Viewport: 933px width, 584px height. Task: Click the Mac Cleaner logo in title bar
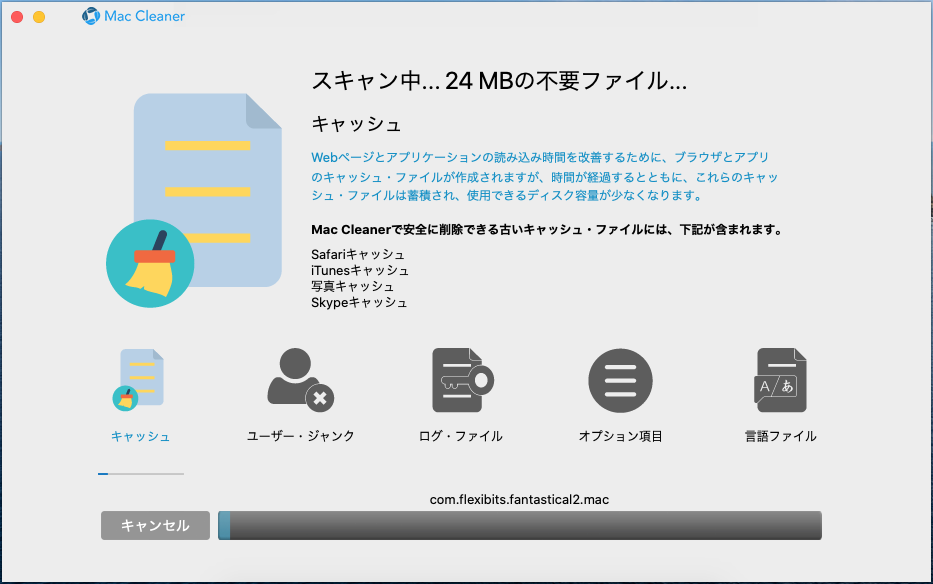[x=90, y=16]
